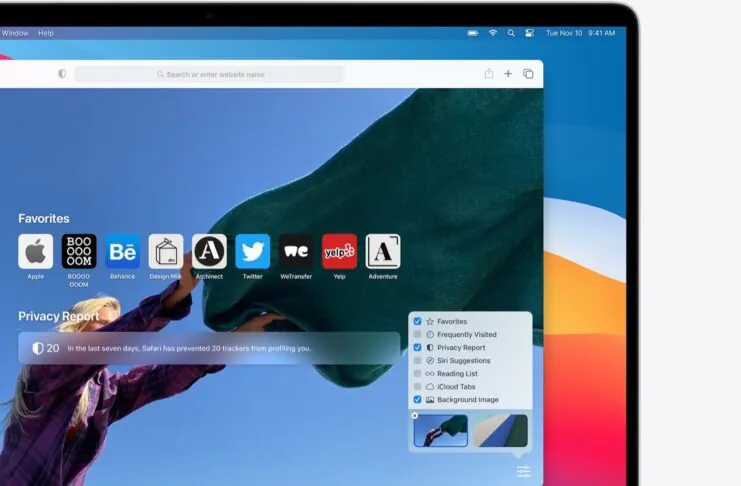The width and height of the screenshot is (741, 486).
Task: Open the Yelp favorite icon
Action: click(339, 252)
